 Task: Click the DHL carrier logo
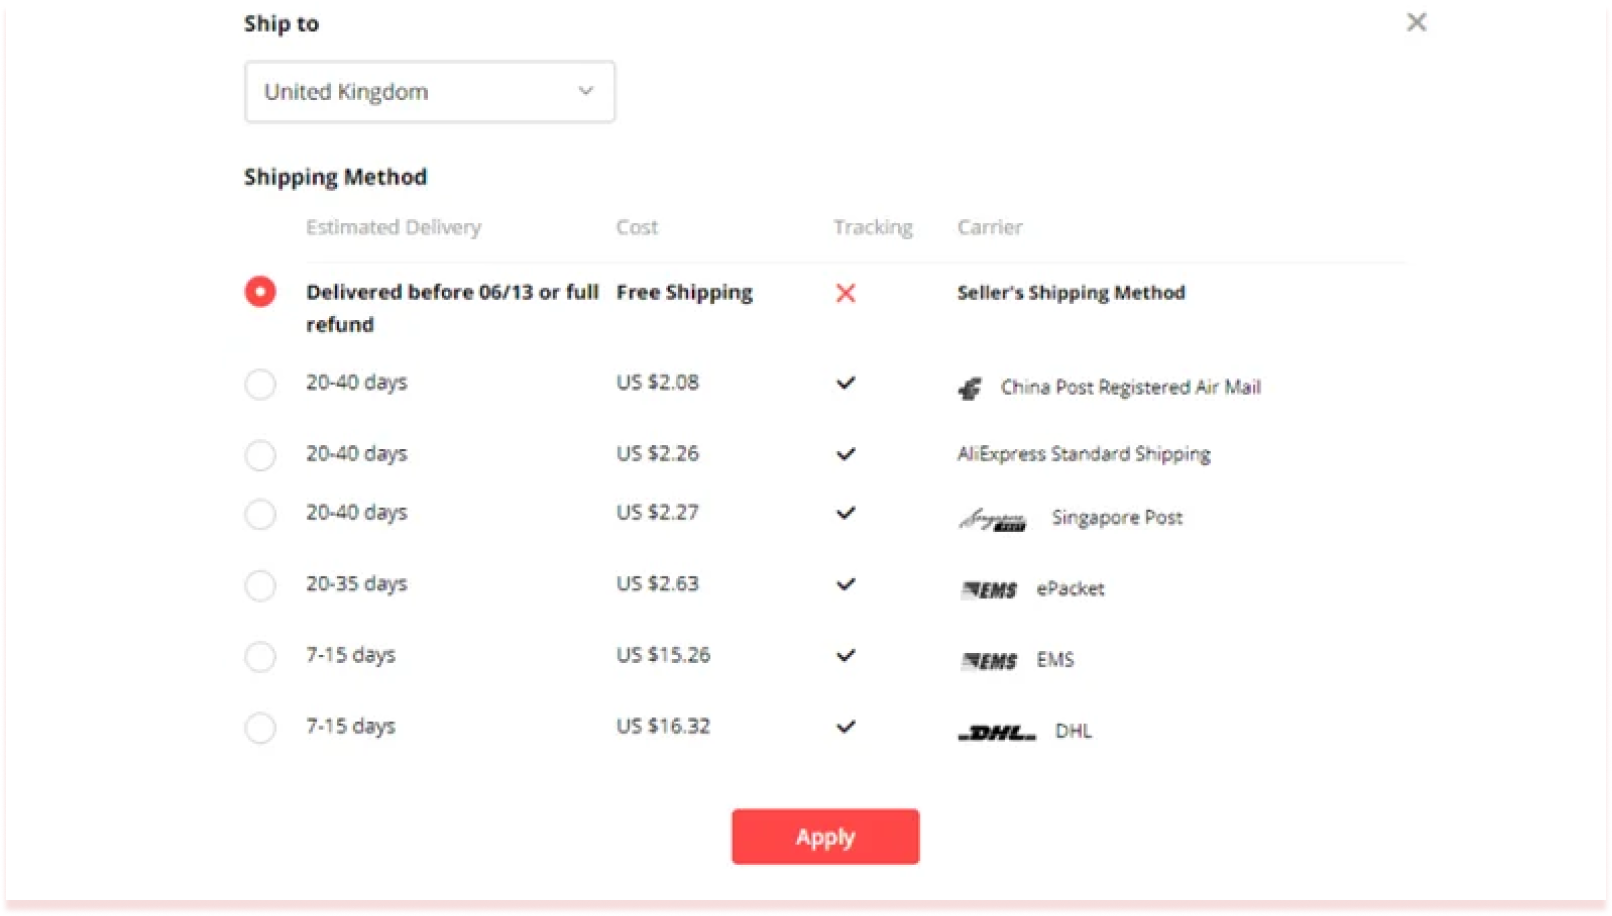coord(998,731)
